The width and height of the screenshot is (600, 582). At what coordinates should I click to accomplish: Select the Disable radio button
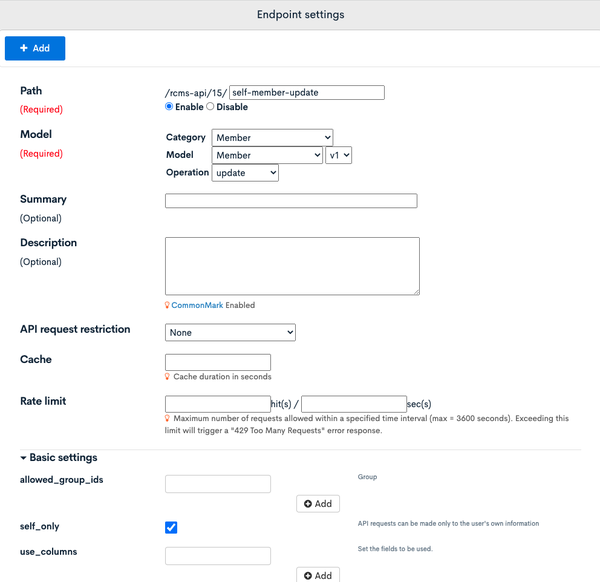coord(210,106)
